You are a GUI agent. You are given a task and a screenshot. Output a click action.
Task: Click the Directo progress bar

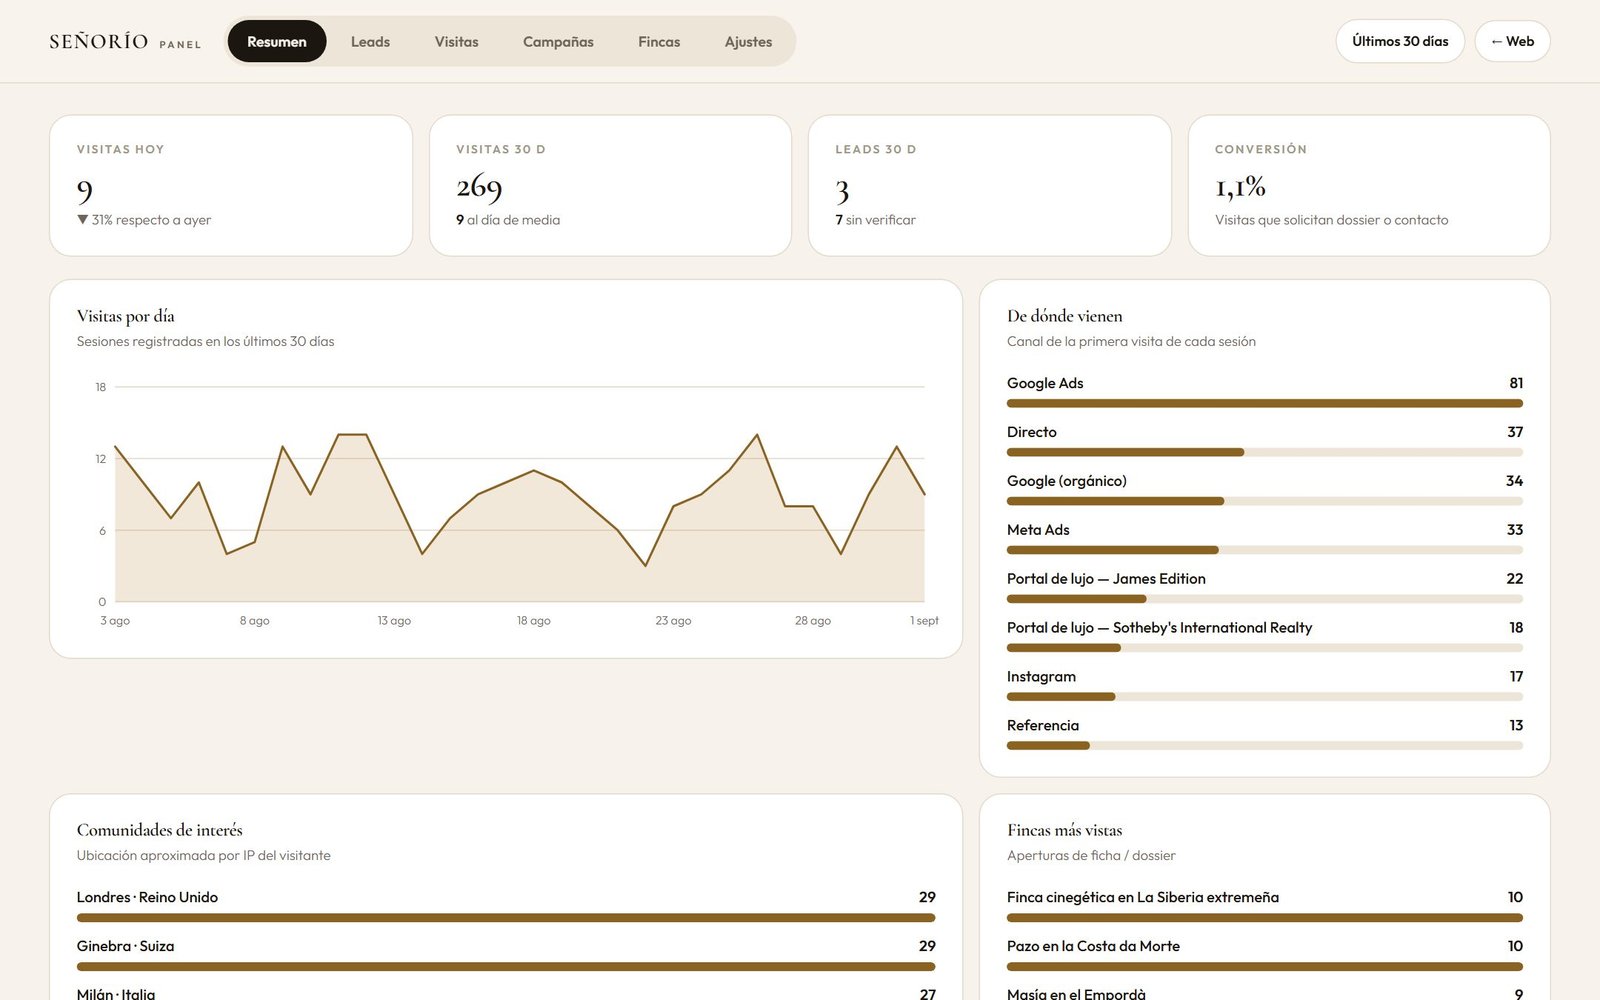click(x=1265, y=452)
